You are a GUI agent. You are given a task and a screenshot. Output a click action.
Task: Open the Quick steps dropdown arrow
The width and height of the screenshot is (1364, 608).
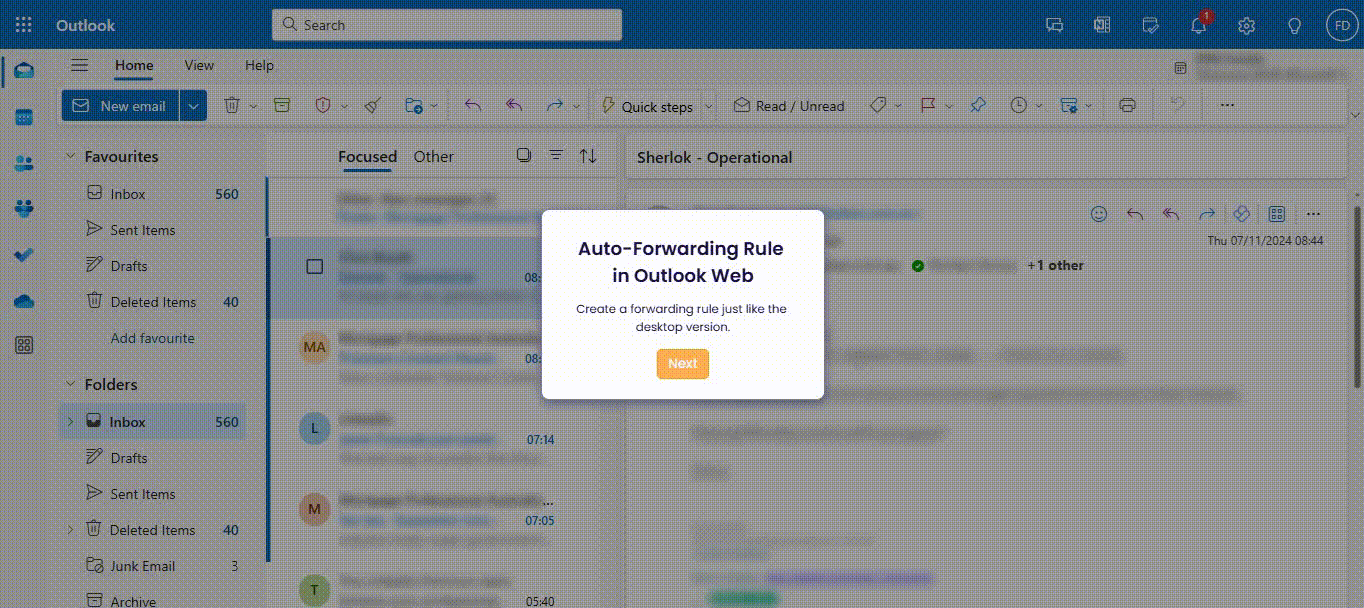[709, 106]
